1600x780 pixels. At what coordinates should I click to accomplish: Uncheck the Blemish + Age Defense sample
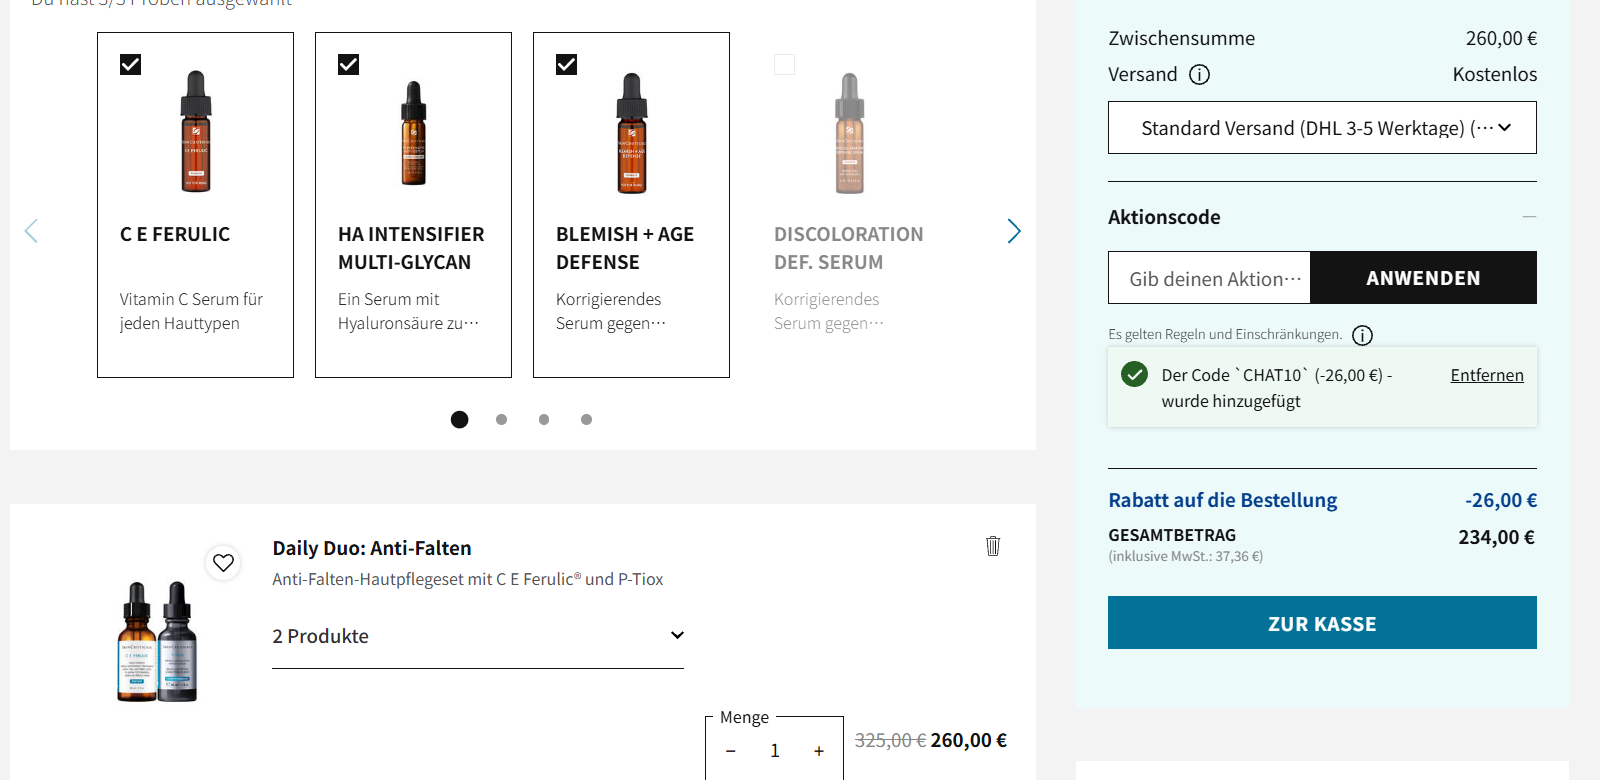[567, 65]
